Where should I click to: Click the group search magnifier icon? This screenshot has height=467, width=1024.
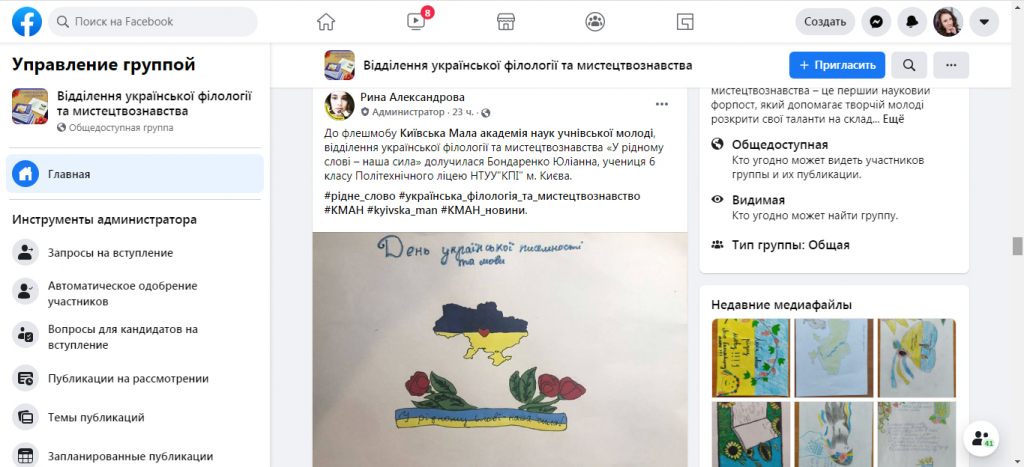(x=908, y=65)
